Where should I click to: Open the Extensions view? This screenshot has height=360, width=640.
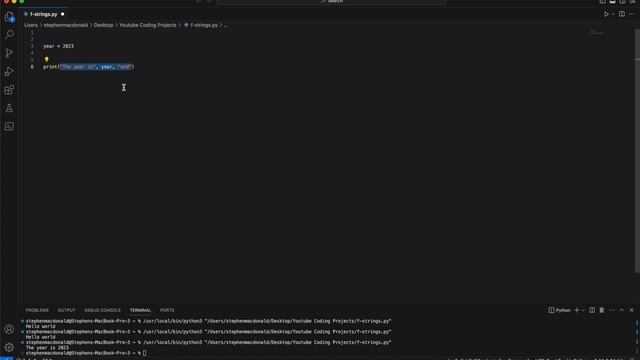click(x=9, y=90)
